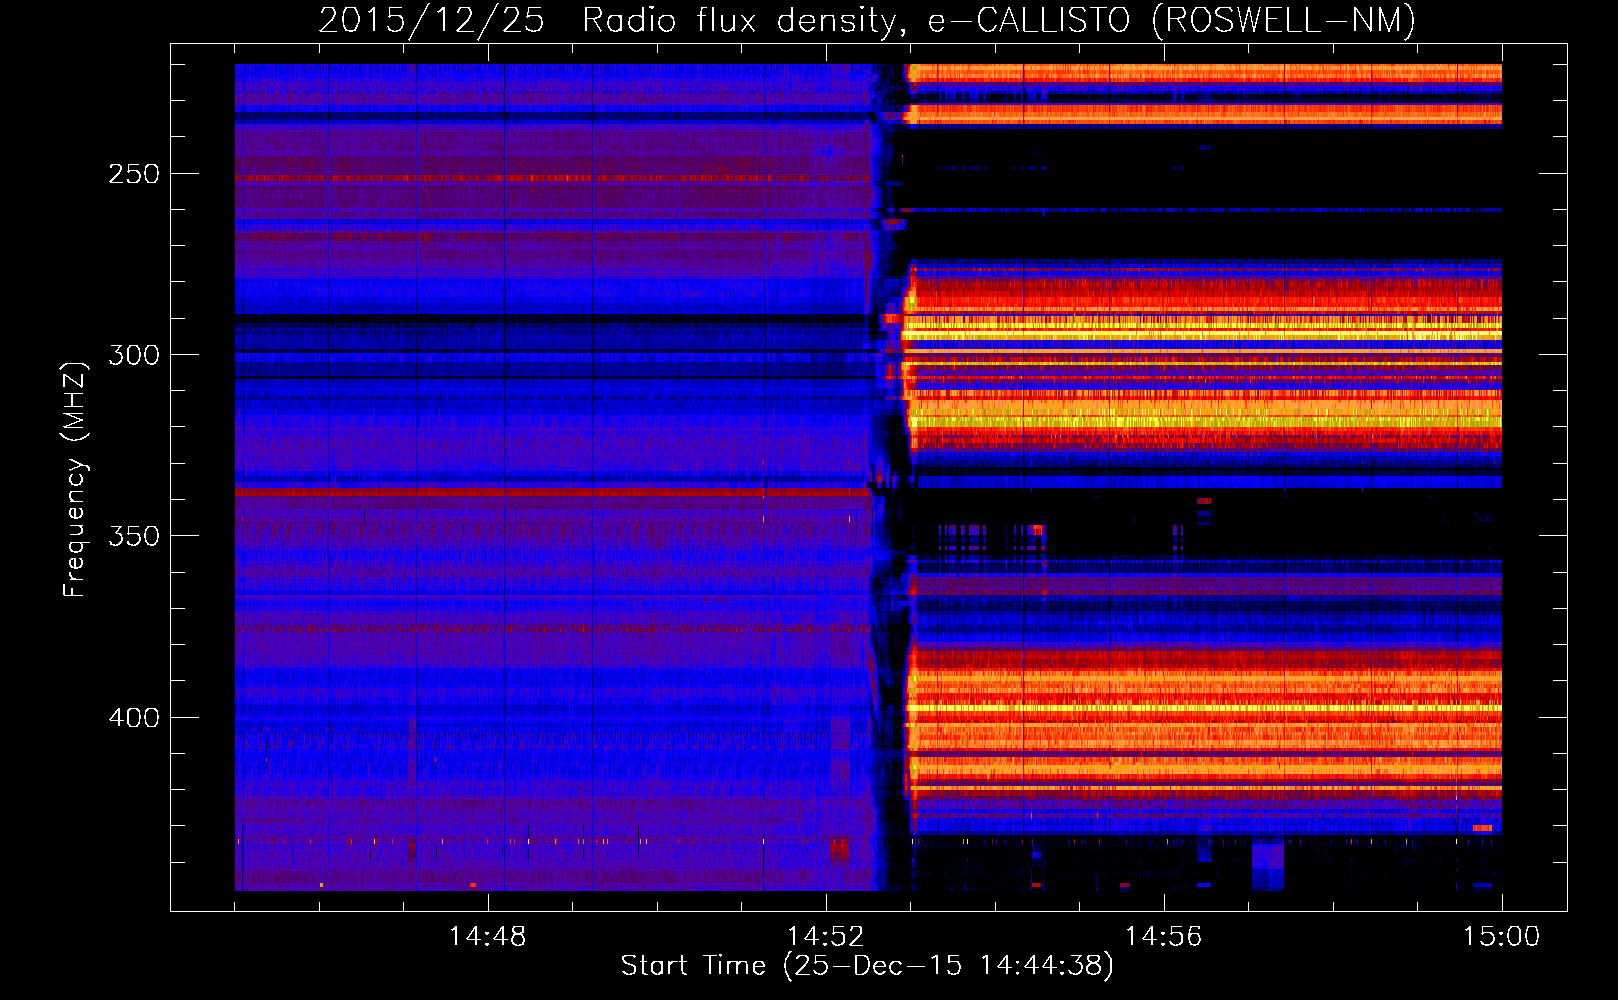Click the 14:48 time tick label
1618x1000 pixels.
coord(487,936)
